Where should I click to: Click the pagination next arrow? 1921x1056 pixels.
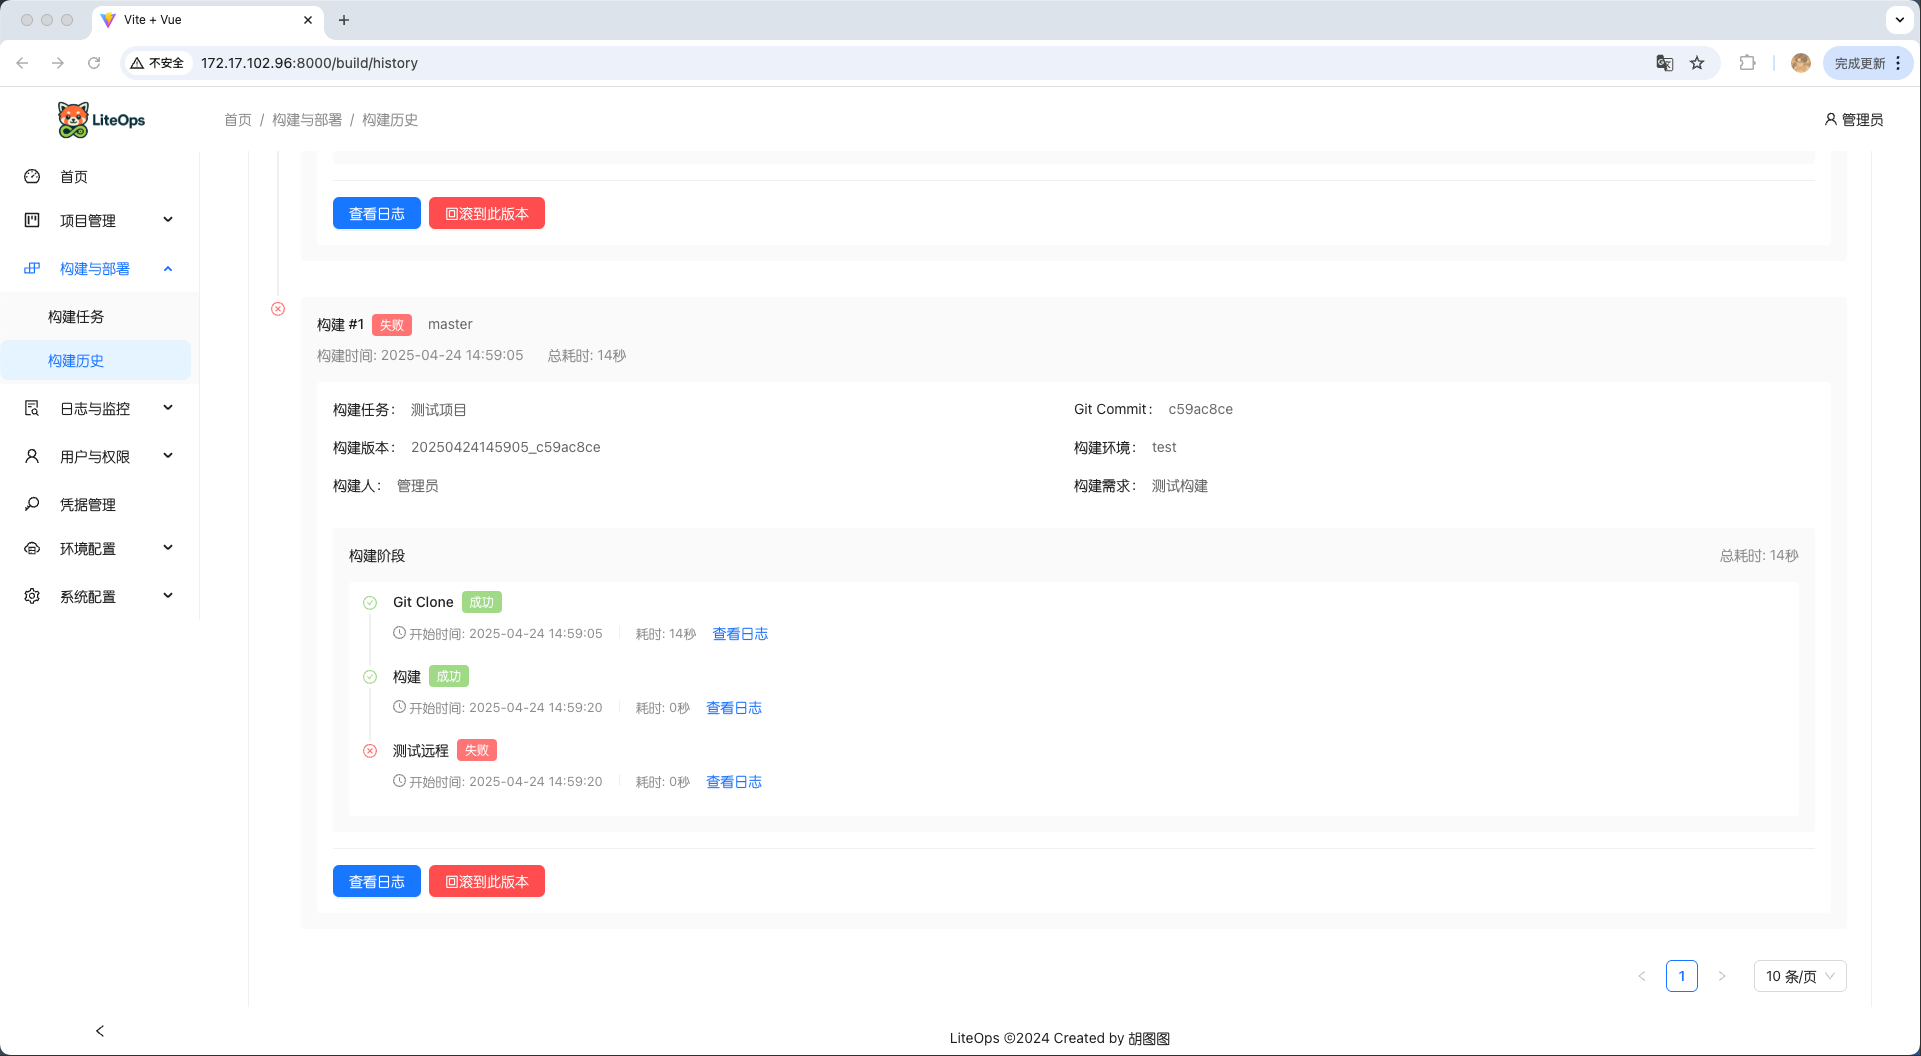pyautogui.click(x=1722, y=976)
